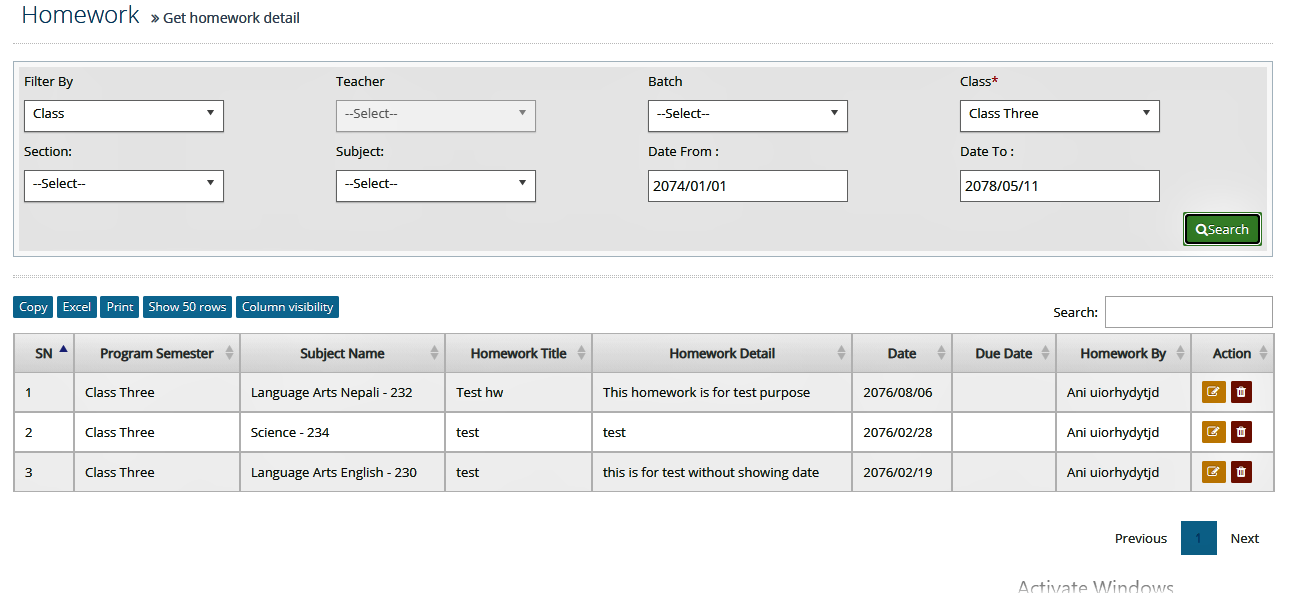Sort table by SN column arrow
1292x593 pixels.
tap(64, 349)
